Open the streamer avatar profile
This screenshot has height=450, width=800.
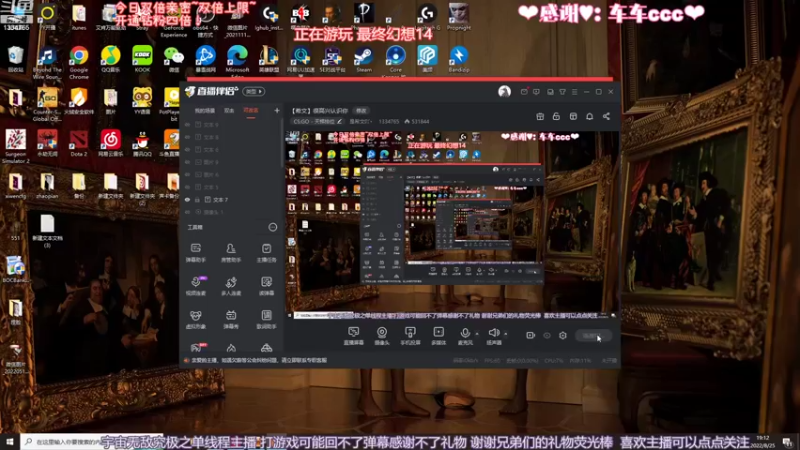(x=504, y=91)
